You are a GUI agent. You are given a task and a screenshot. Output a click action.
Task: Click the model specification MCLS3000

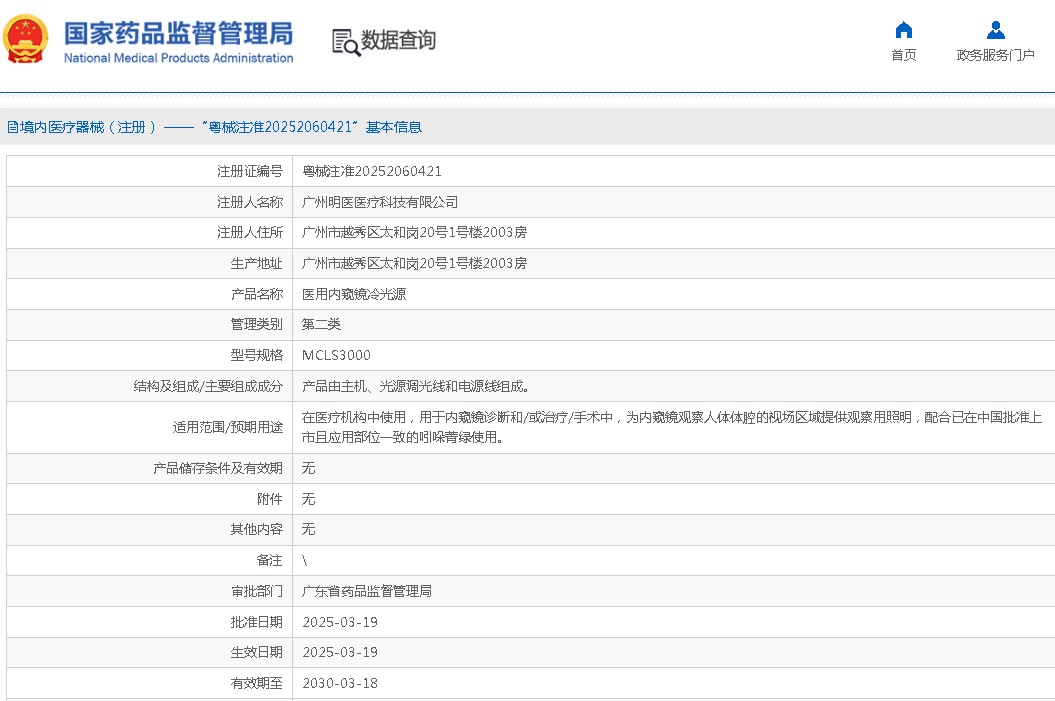click(x=336, y=355)
